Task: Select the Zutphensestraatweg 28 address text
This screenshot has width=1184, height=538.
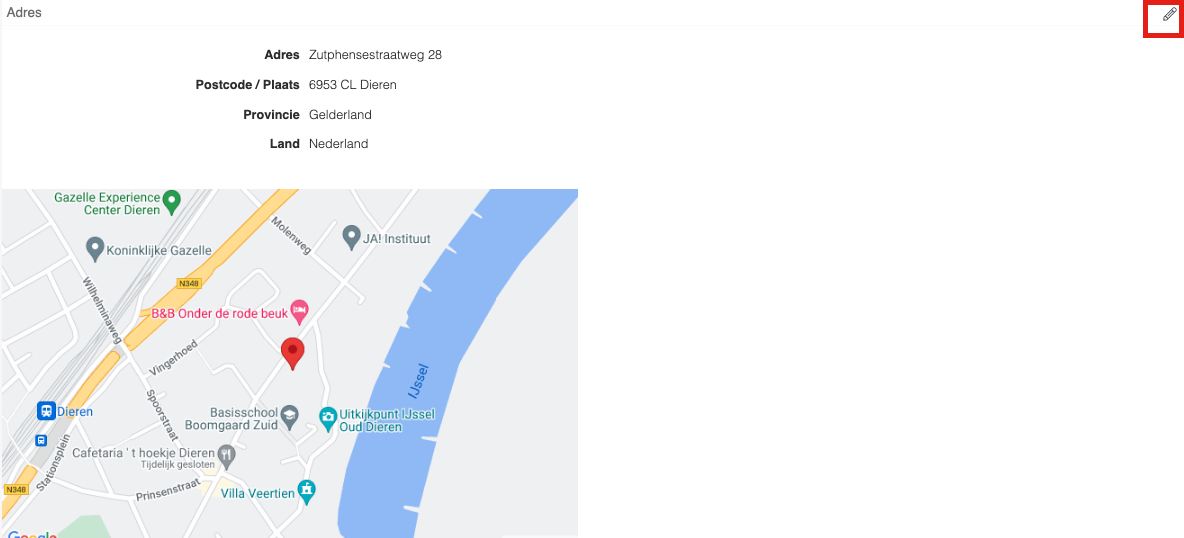Action: tap(375, 55)
